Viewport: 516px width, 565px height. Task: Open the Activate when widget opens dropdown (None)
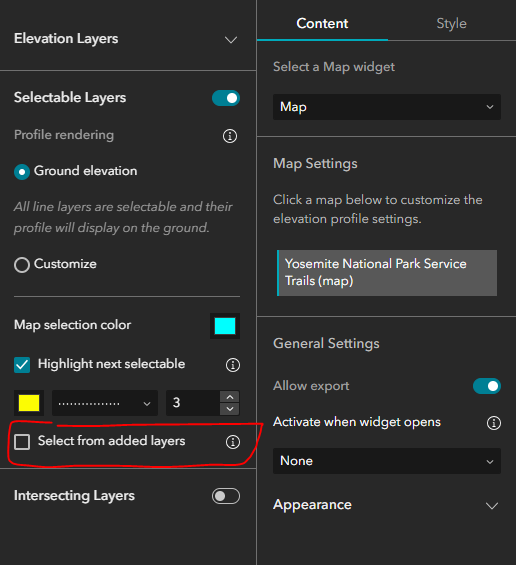pos(387,461)
